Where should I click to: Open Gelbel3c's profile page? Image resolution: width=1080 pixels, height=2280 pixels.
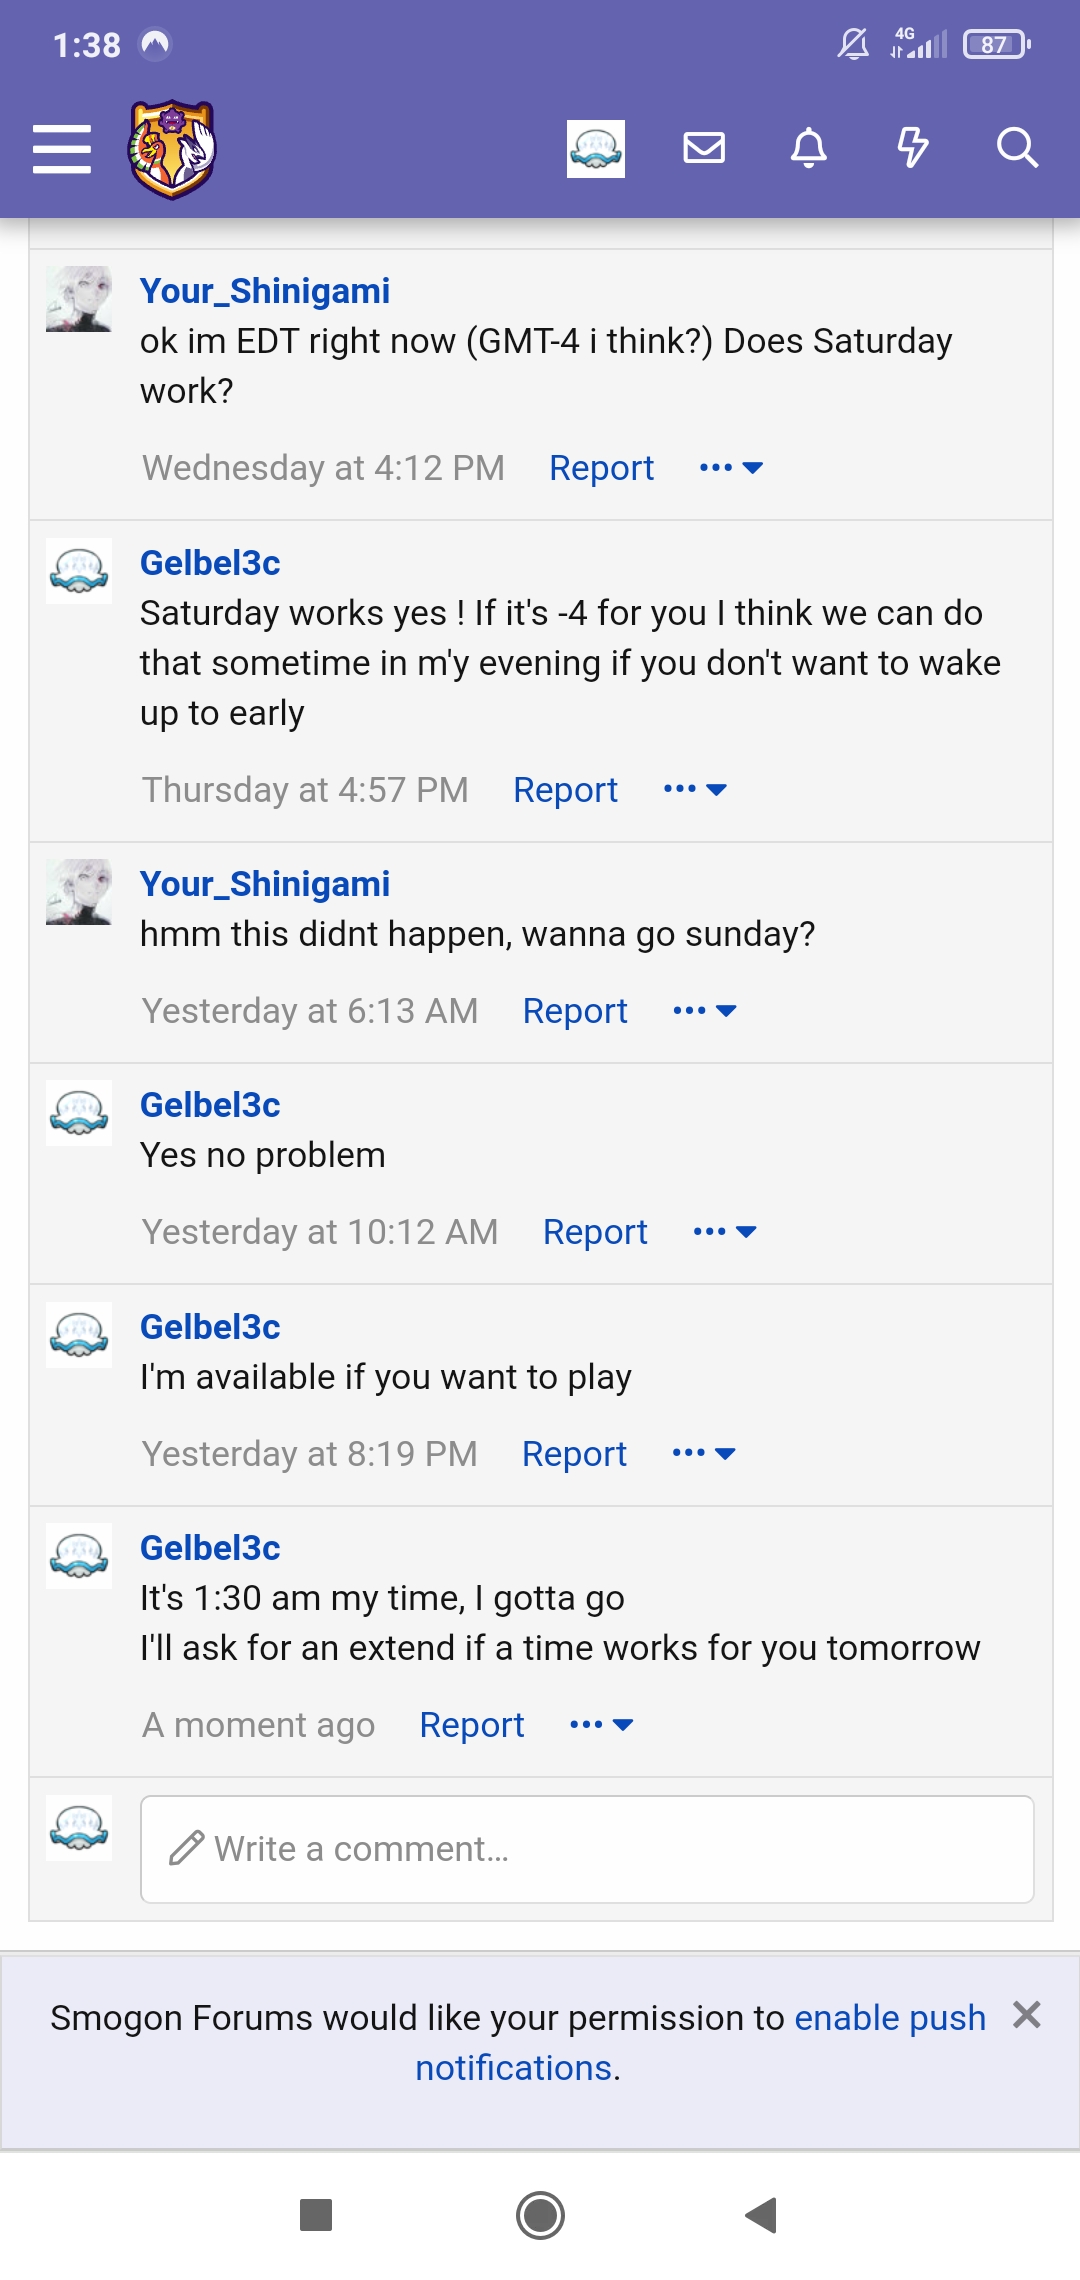pyautogui.click(x=209, y=562)
